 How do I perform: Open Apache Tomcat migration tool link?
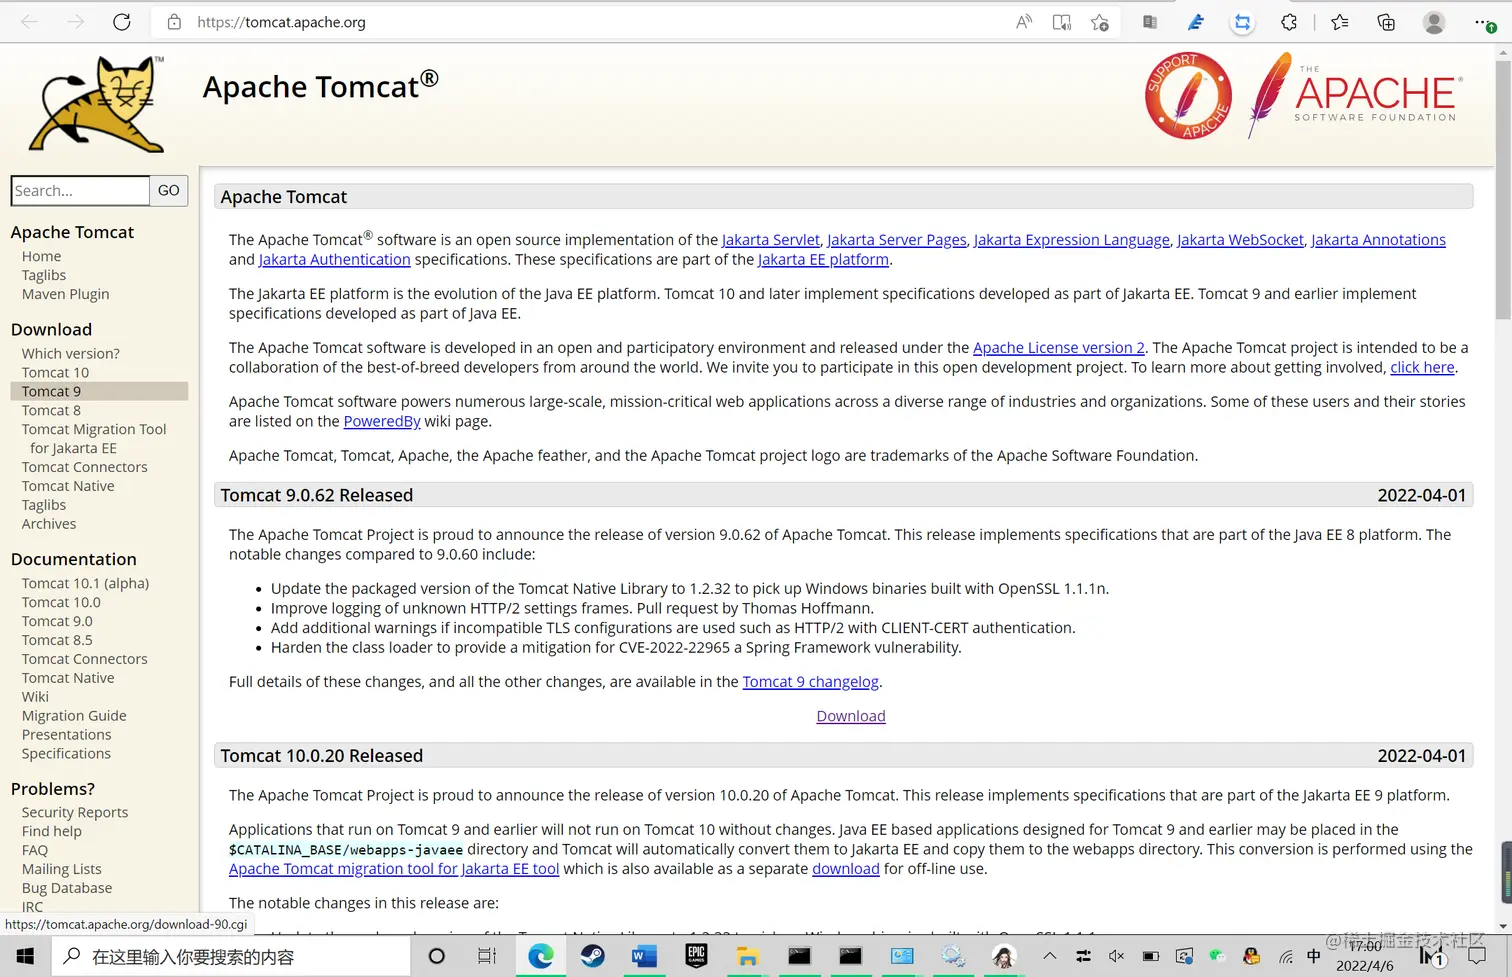coord(394,869)
